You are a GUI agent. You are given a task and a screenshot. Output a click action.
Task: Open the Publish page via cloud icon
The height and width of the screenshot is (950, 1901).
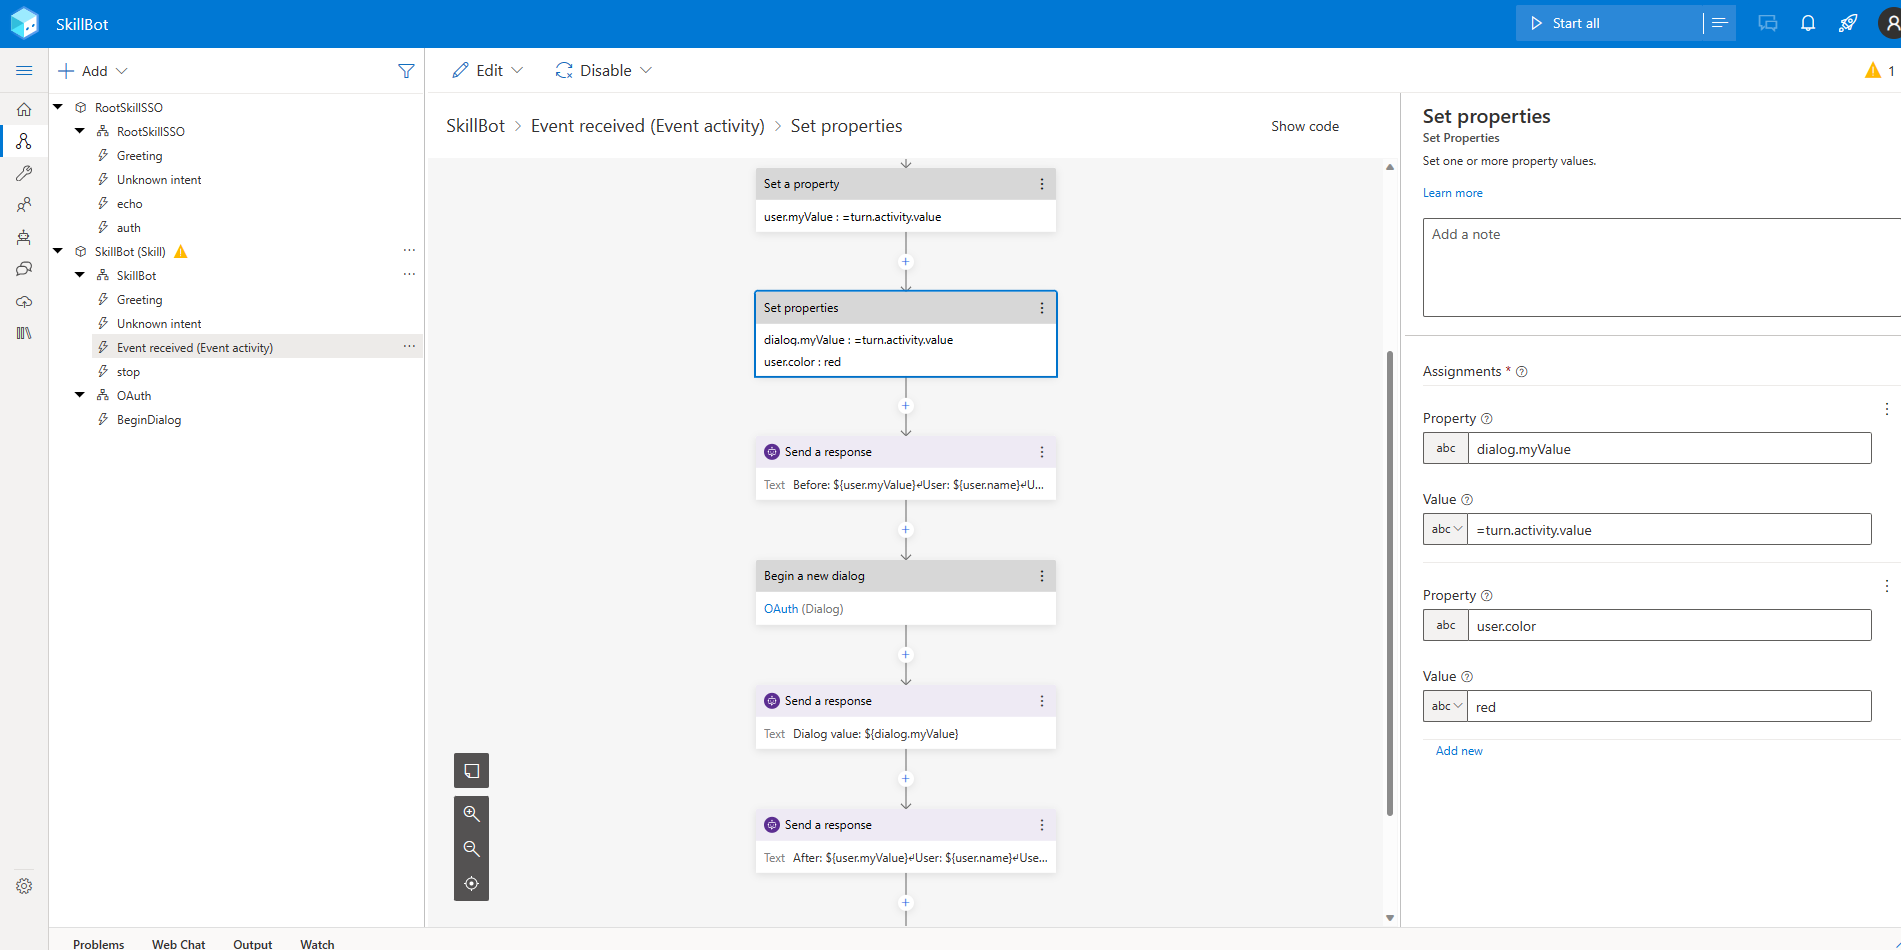[x=24, y=301]
